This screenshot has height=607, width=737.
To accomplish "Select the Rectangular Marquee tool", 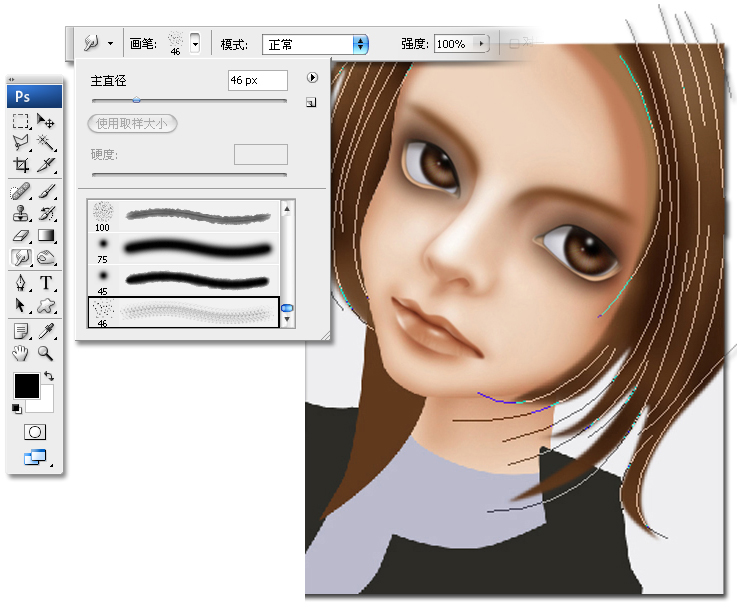I will [x=20, y=121].
